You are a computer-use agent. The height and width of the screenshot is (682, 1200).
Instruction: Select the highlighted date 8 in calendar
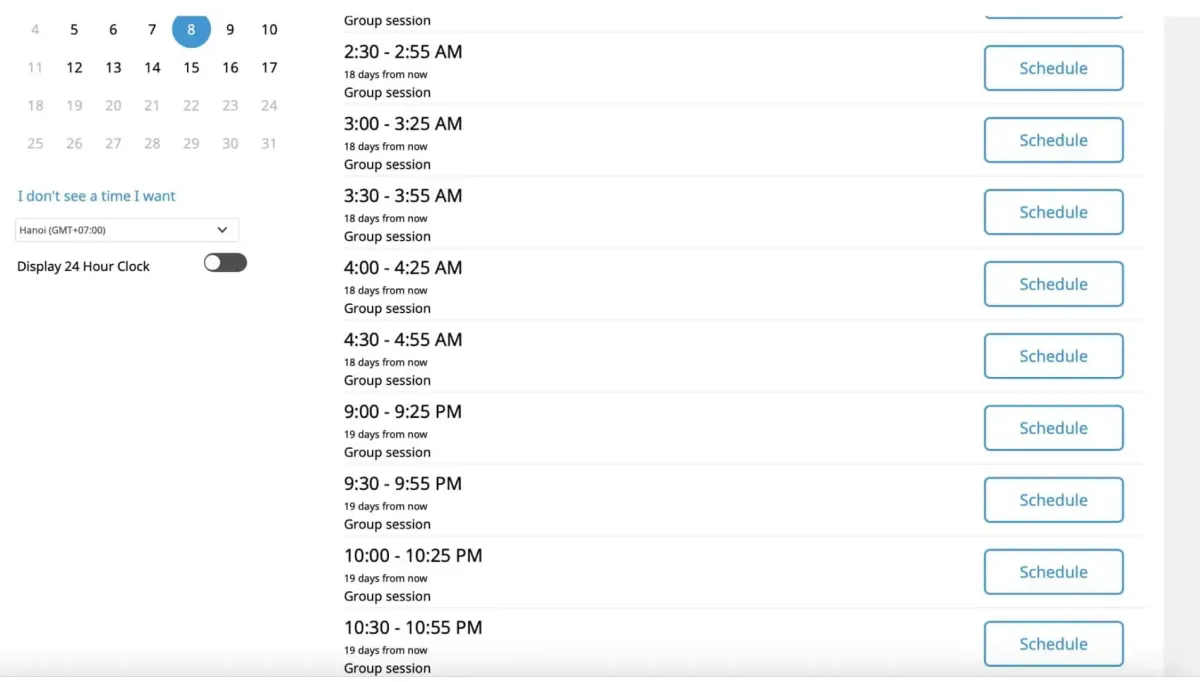click(191, 29)
